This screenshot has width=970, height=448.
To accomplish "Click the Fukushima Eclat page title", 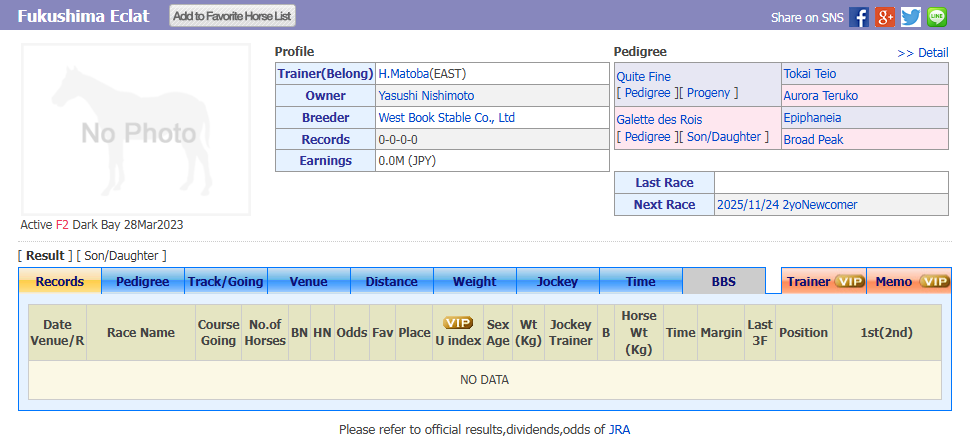I will tap(84, 16).
